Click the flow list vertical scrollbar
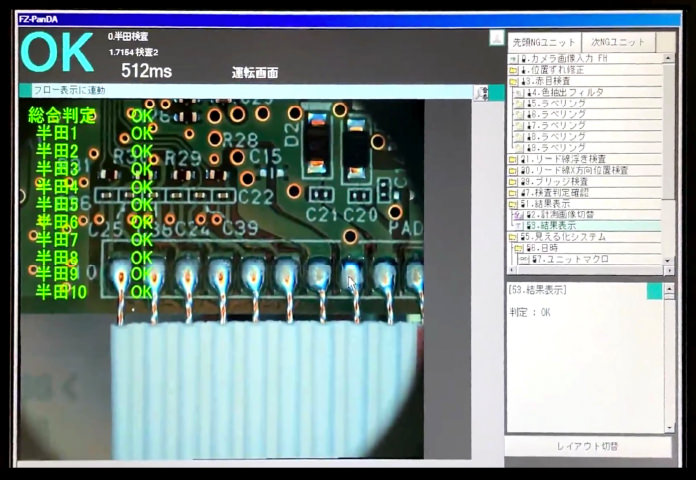The image size is (696, 480). tap(668, 150)
